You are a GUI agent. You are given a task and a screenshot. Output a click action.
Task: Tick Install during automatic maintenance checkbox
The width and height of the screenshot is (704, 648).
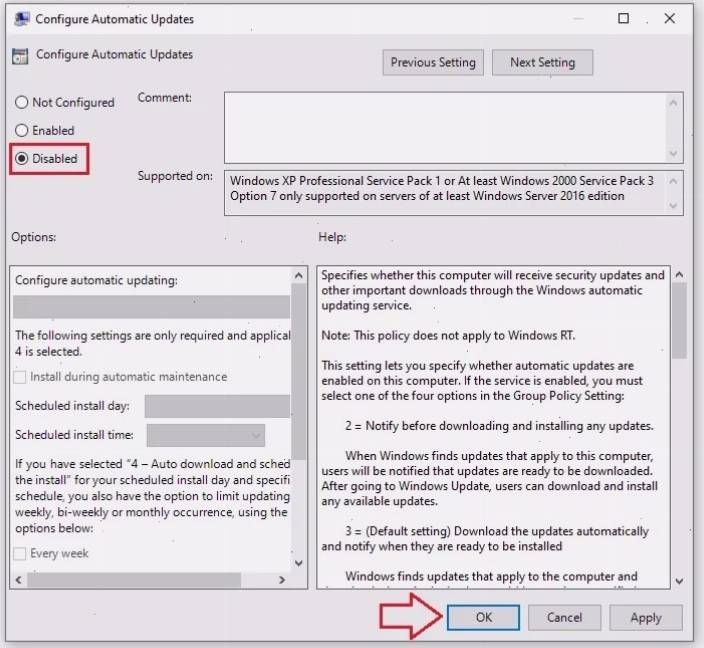20,377
